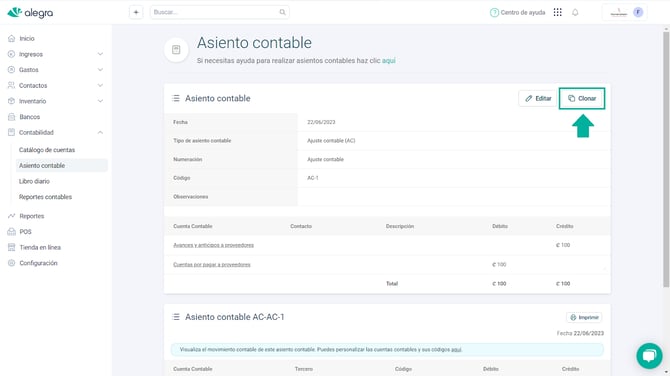
Task: Open Avances y anticipos a proveedores account link
Action: (213, 245)
